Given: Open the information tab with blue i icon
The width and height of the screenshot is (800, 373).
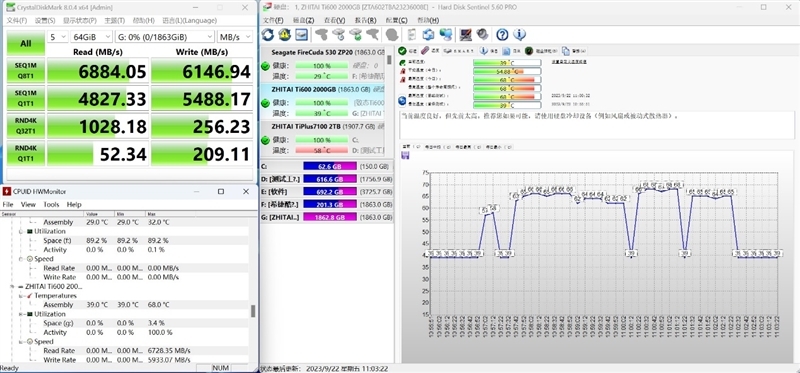Looking at the screenshot, I should (489, 51).
